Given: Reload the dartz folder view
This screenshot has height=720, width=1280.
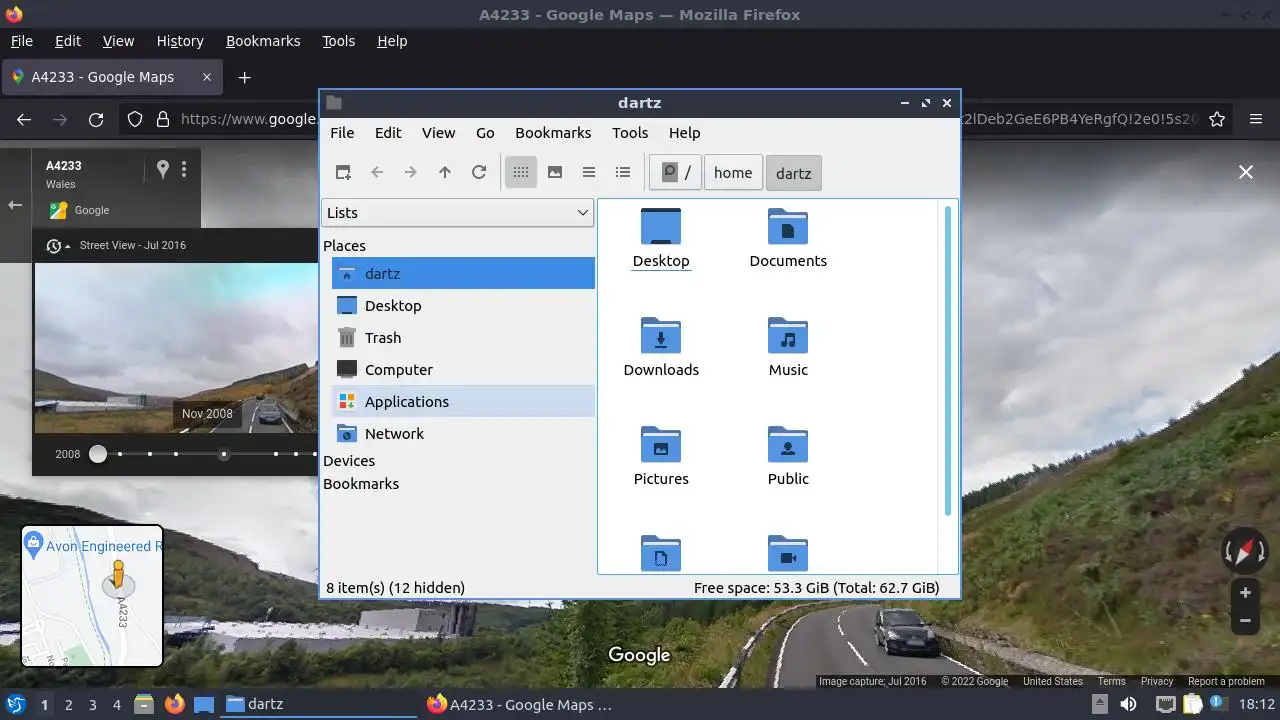Looking at the screenshot, I should [479, 172].
